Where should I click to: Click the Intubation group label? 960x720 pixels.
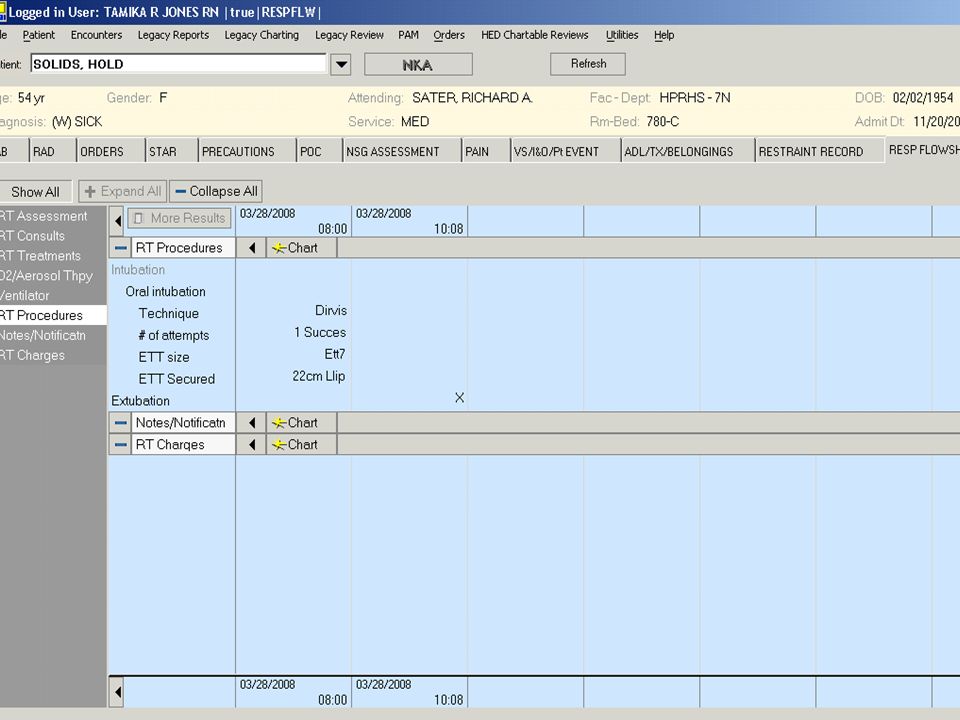[x=138, y=270]
